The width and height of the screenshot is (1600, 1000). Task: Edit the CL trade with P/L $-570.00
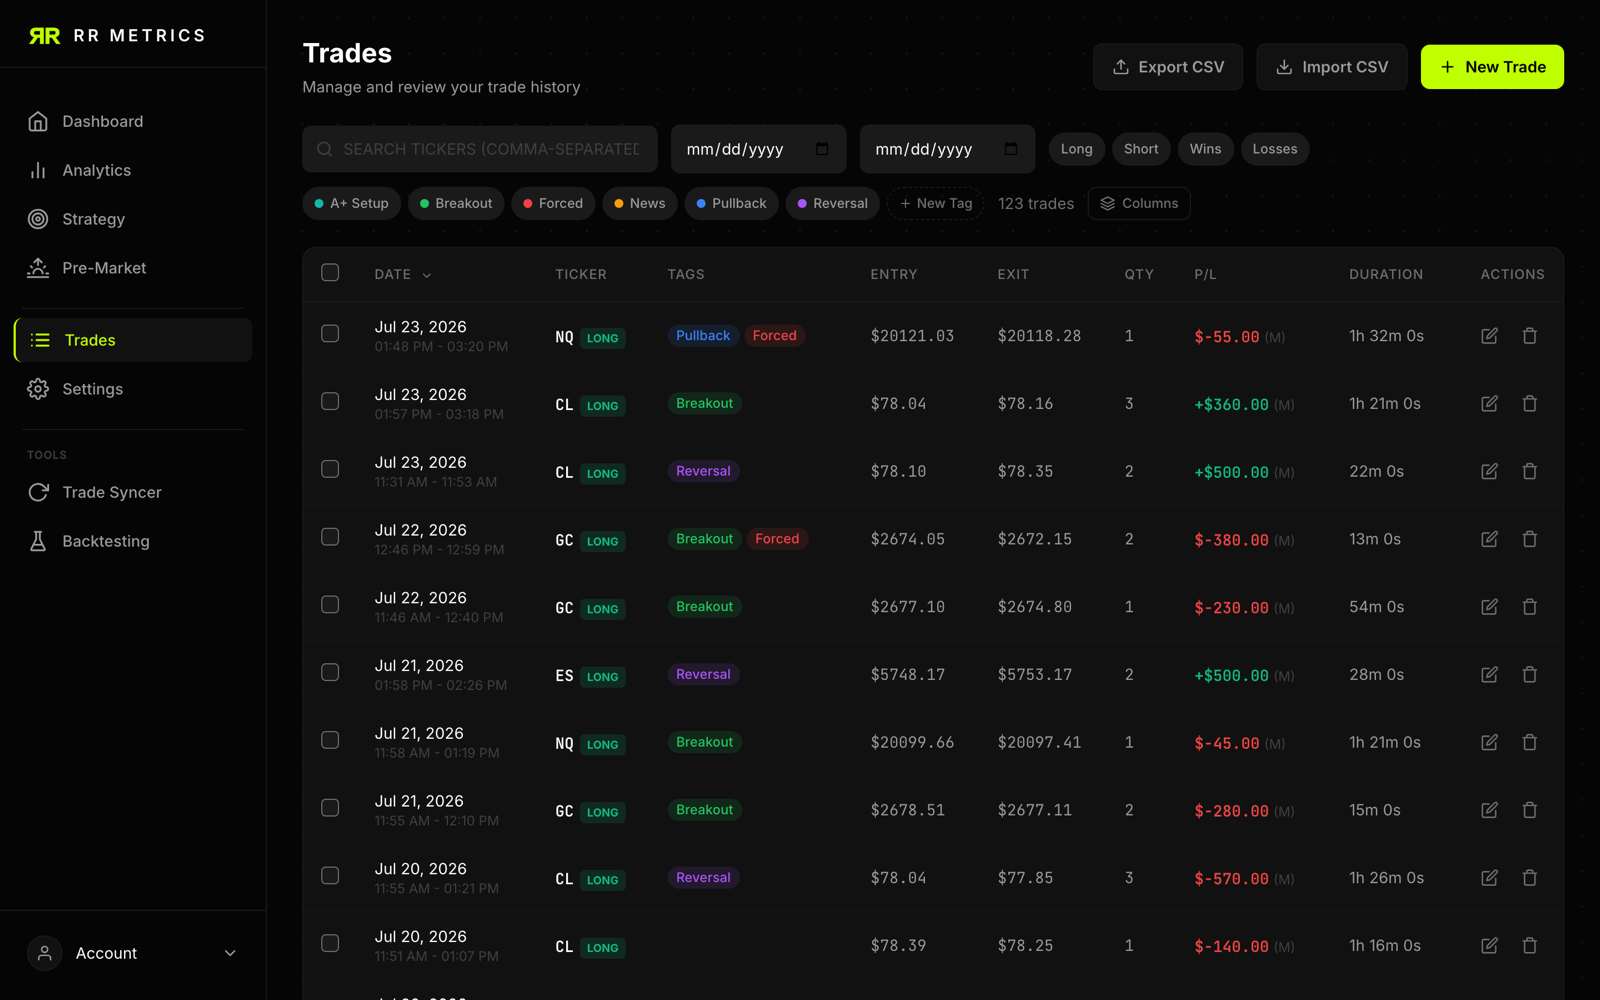click(x=1489, y=878)
